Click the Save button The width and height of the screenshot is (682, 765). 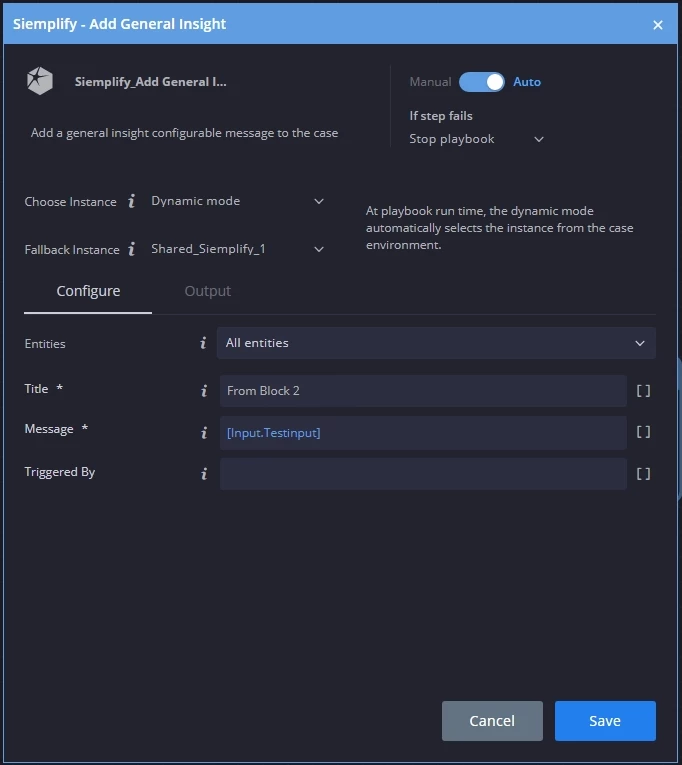pyautogui.click(x=605, y=721)
